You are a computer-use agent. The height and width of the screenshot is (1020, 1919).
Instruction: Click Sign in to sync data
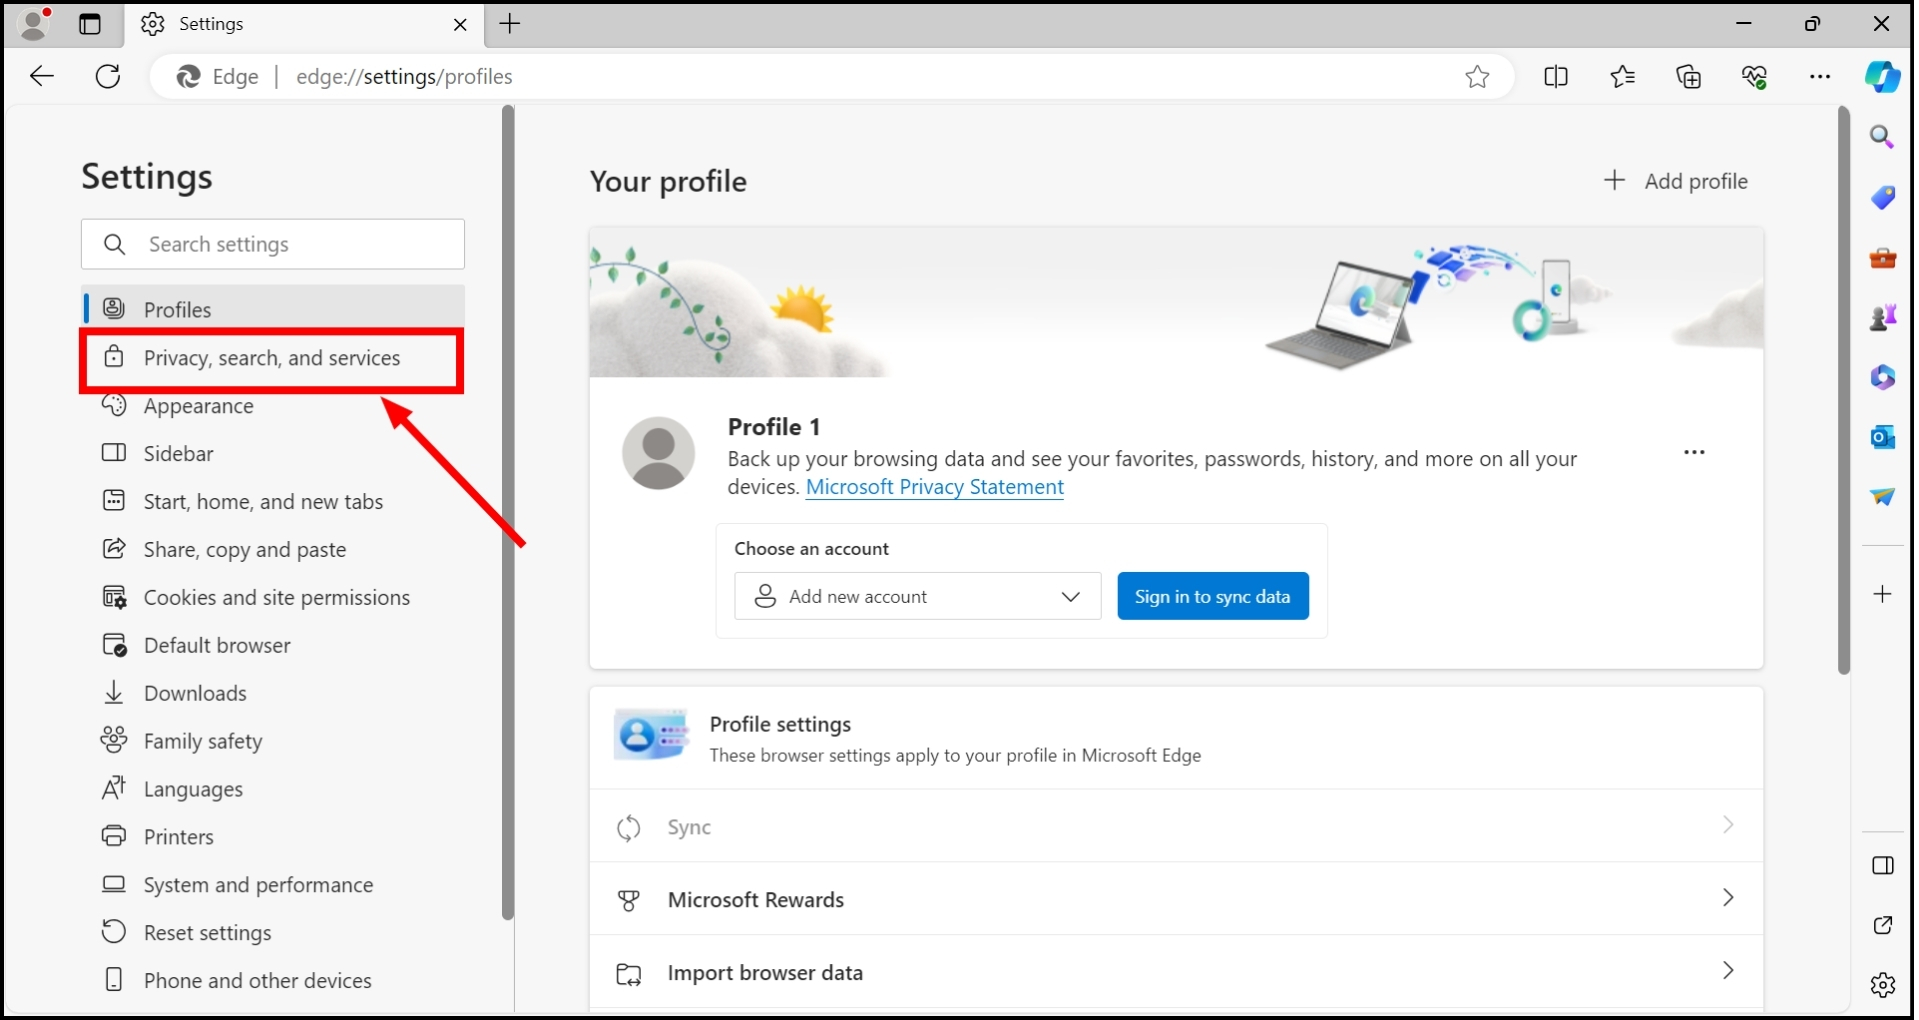(x=1212, y=596)
